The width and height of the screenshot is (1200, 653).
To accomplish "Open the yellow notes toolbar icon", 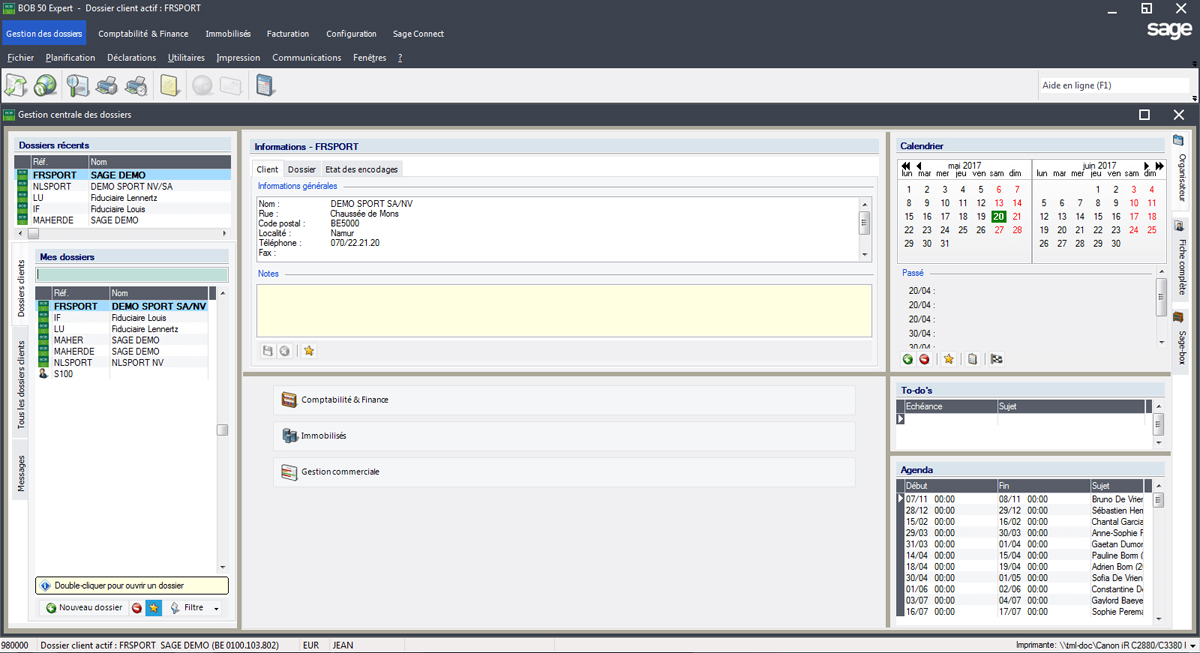I will point(169,85).
